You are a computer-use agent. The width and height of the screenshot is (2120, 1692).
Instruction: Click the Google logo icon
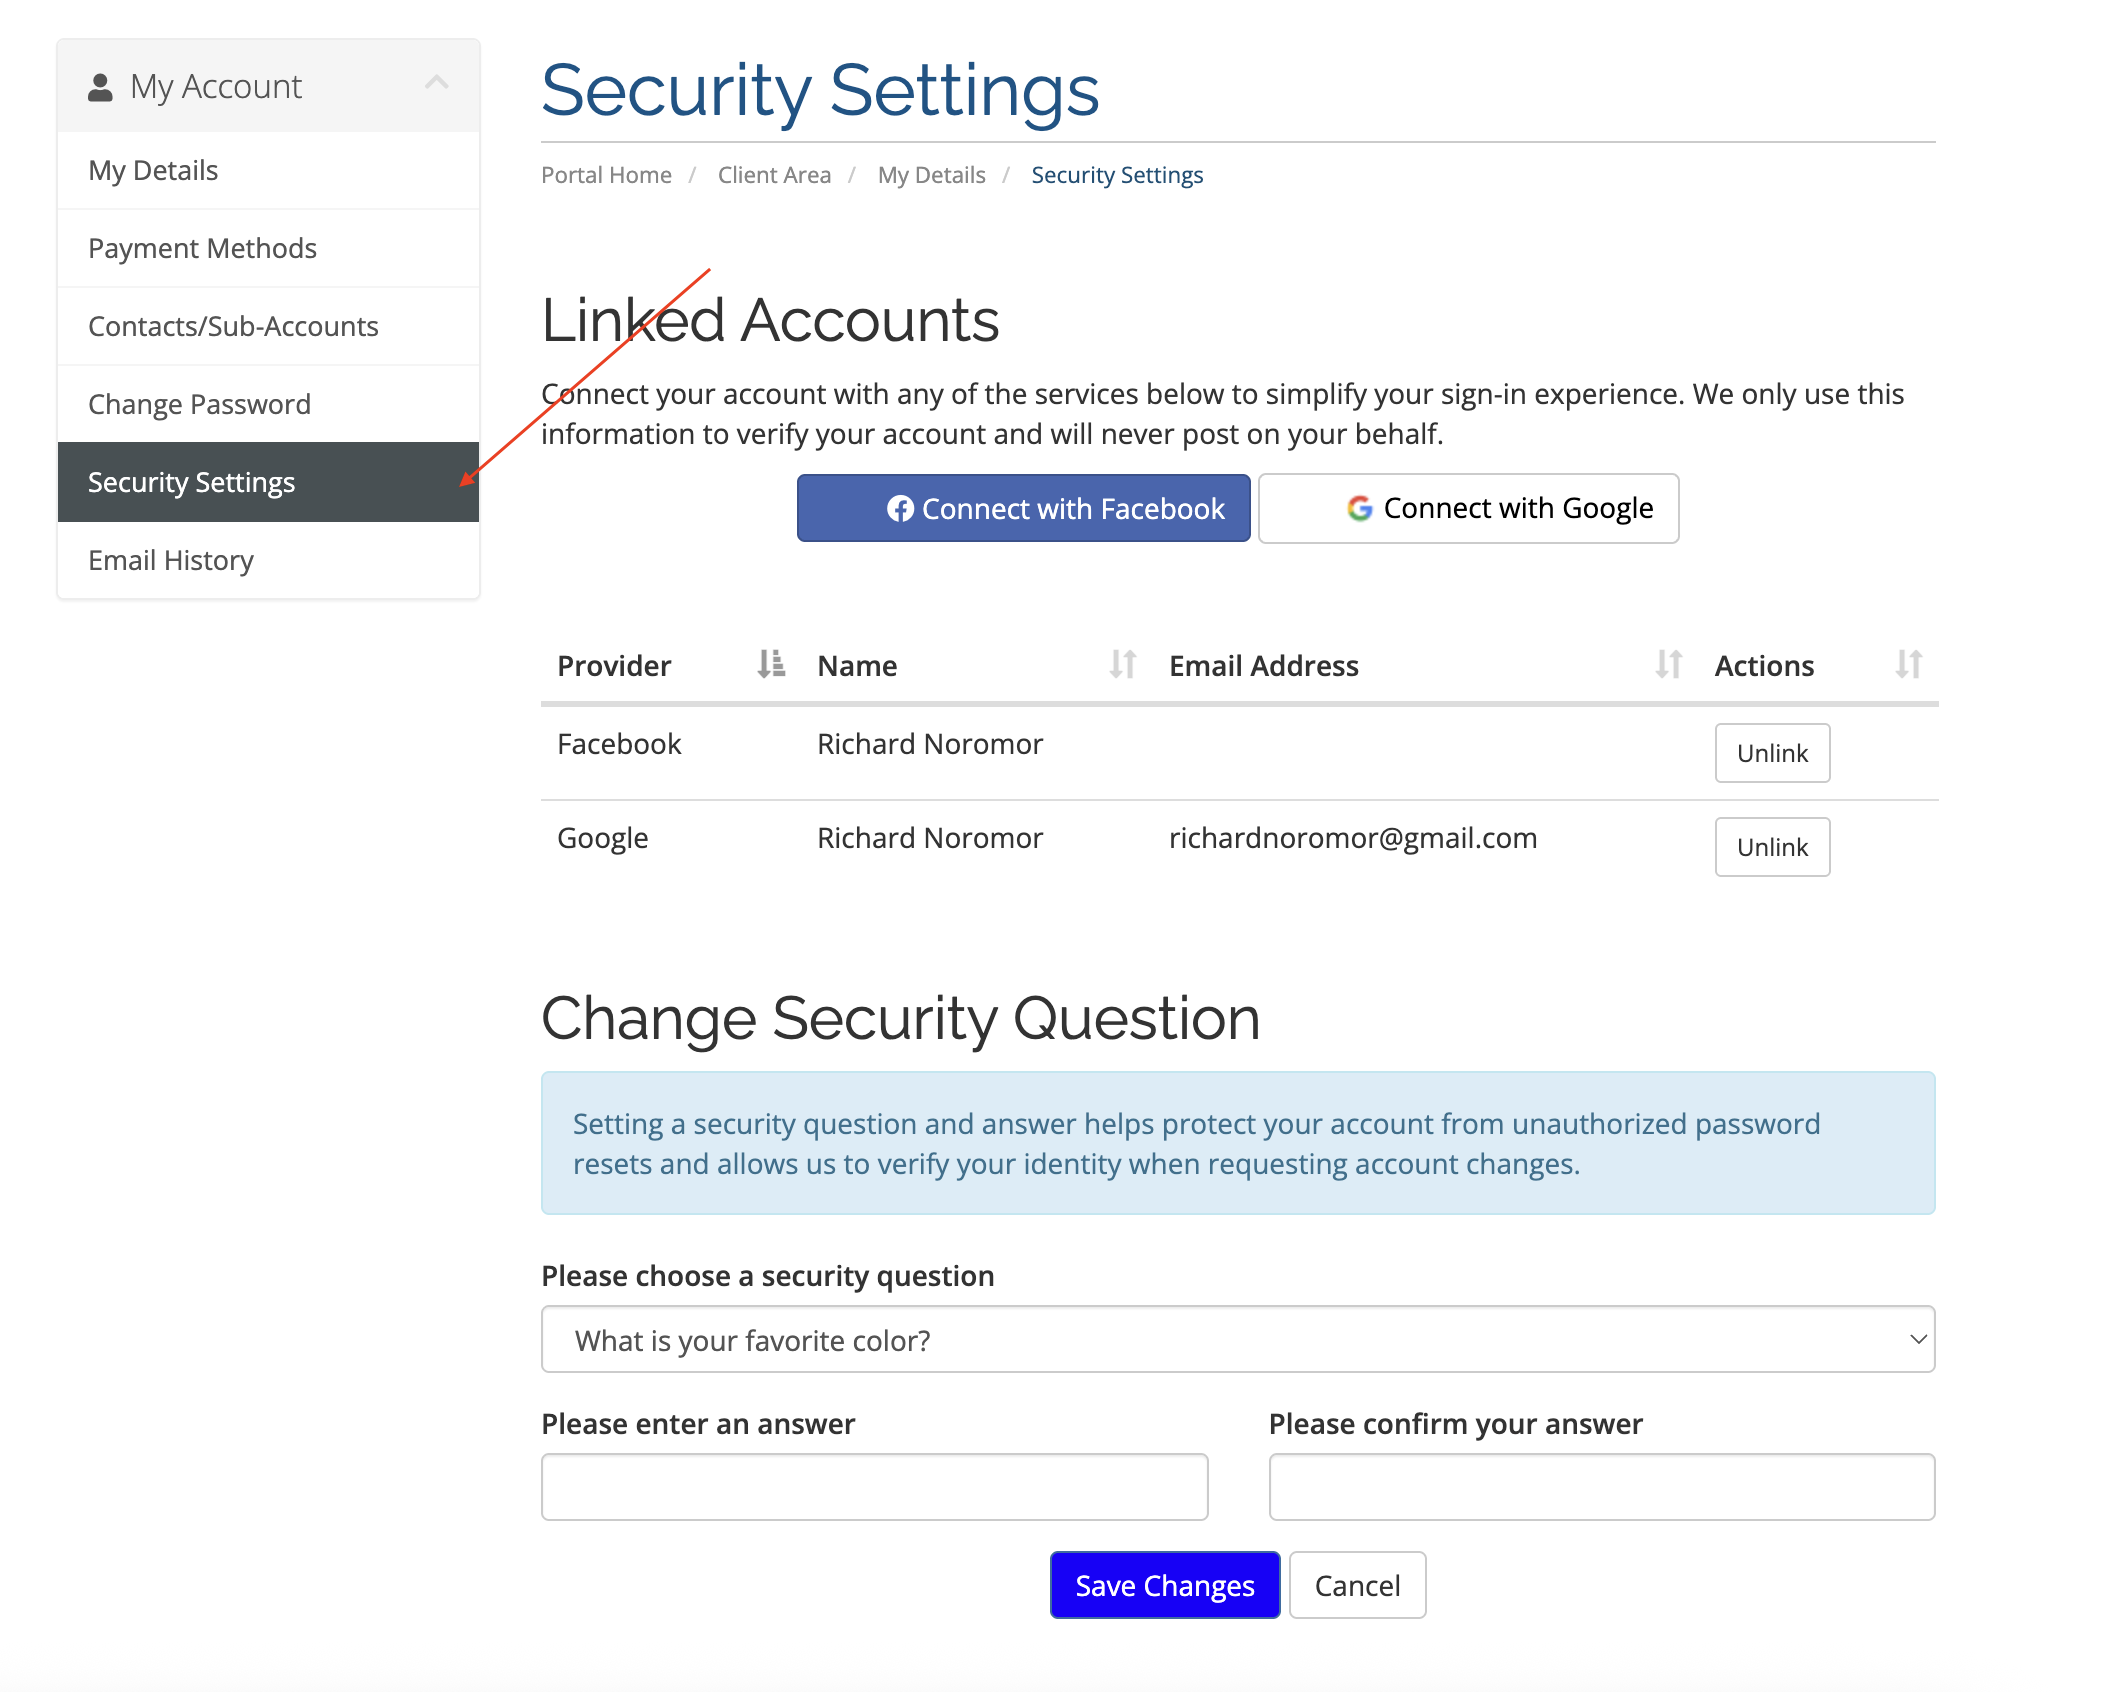coord(1359,508)
